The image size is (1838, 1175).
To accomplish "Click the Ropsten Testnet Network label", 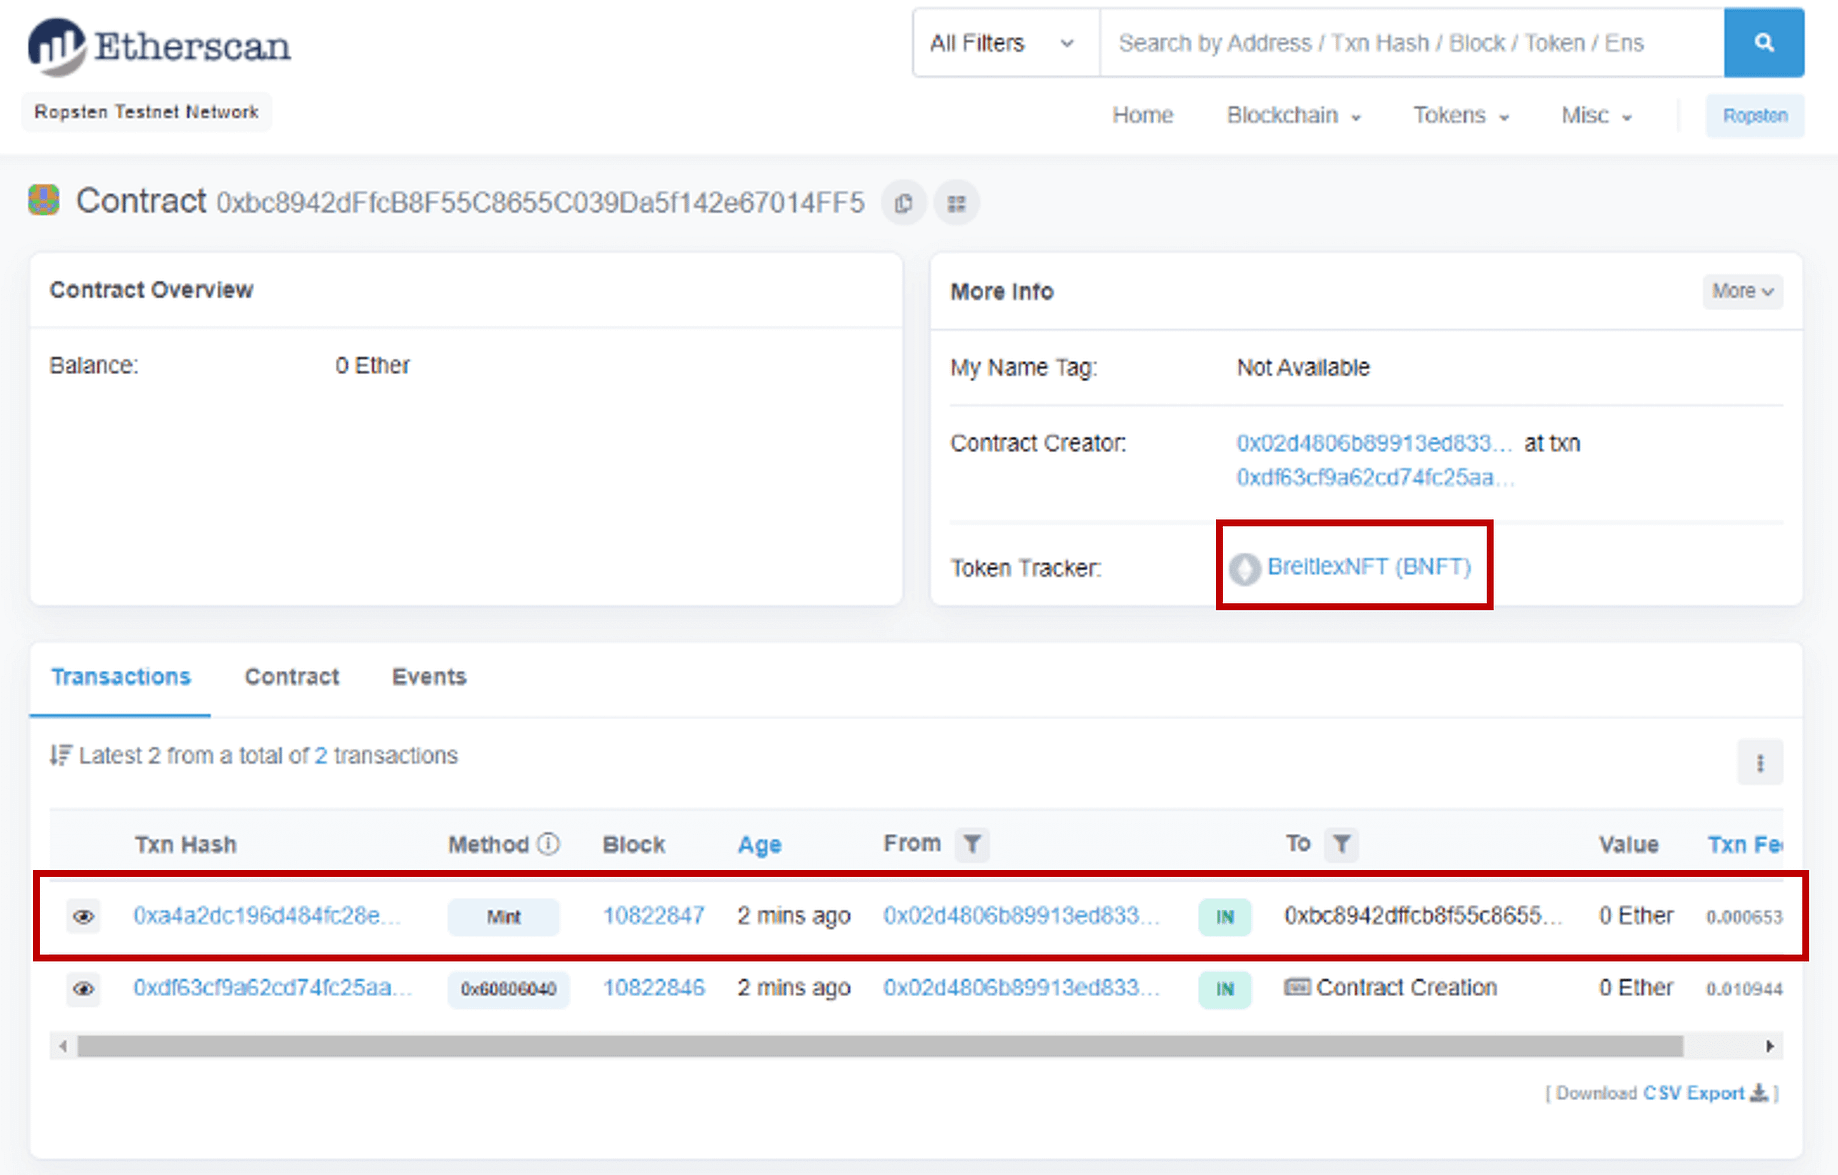I will 147,112.
